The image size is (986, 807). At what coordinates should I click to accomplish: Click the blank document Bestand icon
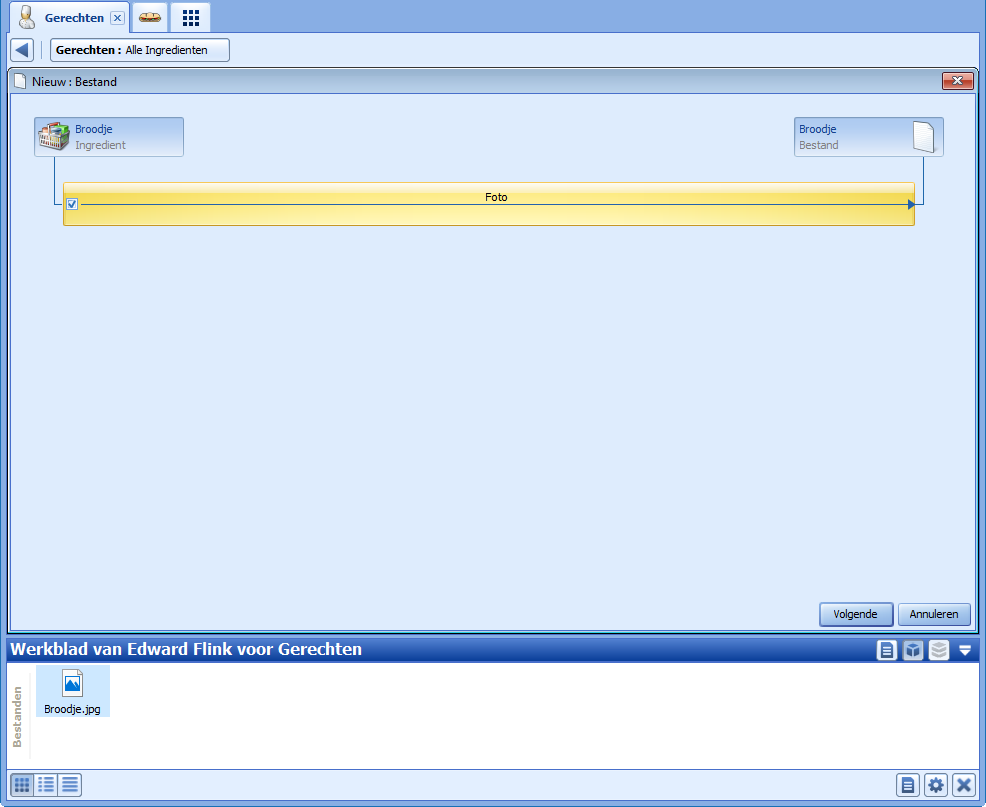click(923, 136)
